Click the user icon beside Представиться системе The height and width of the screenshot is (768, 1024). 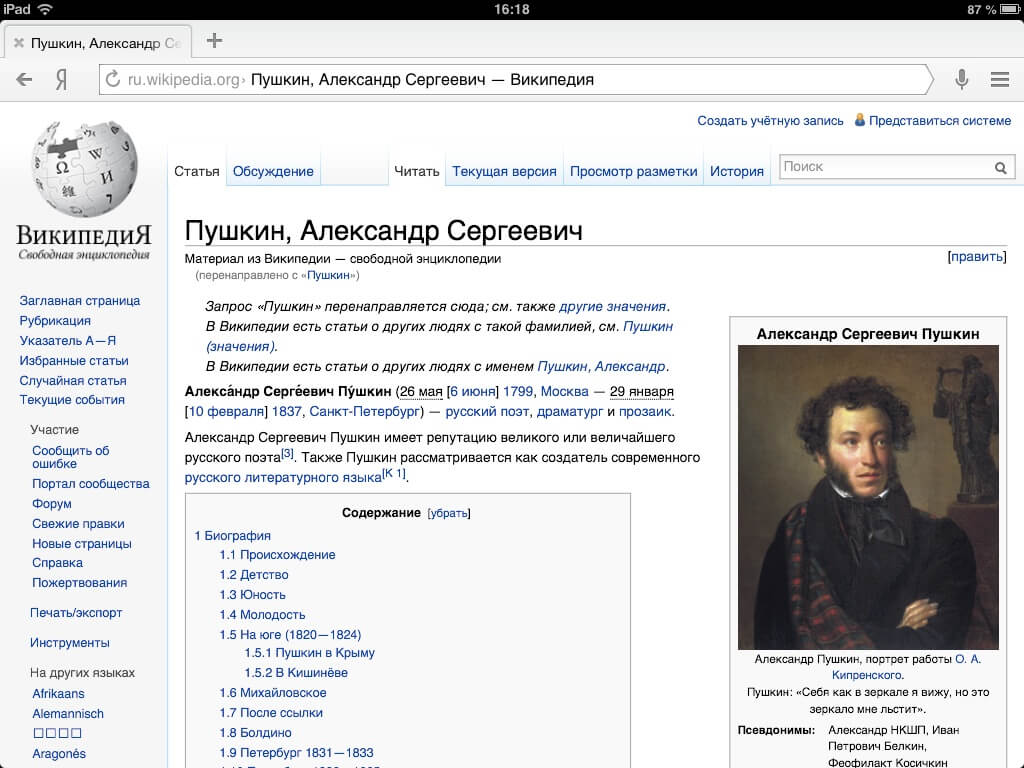(x=860, y=120)
